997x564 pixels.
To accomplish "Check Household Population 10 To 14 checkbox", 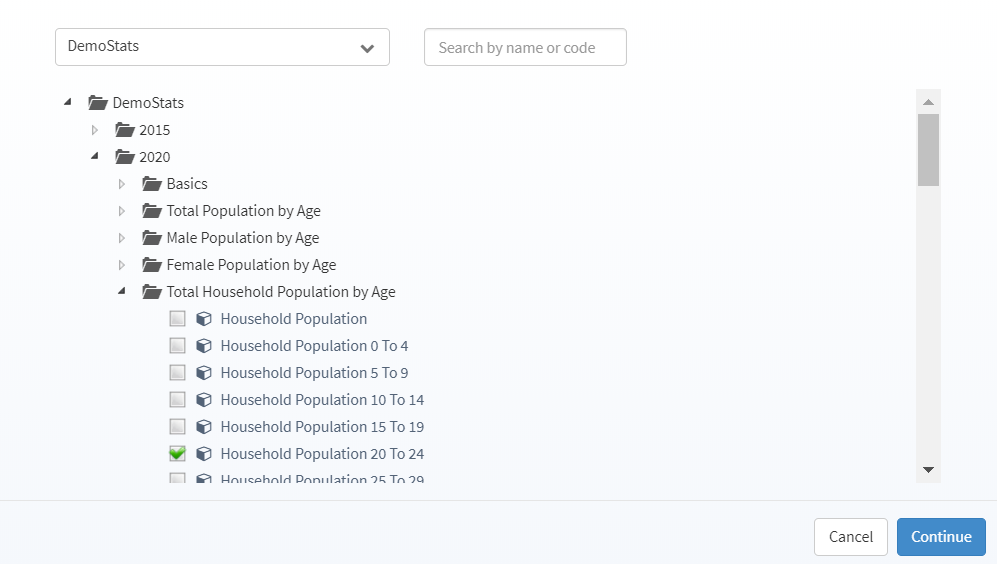I will coord(177,400).
